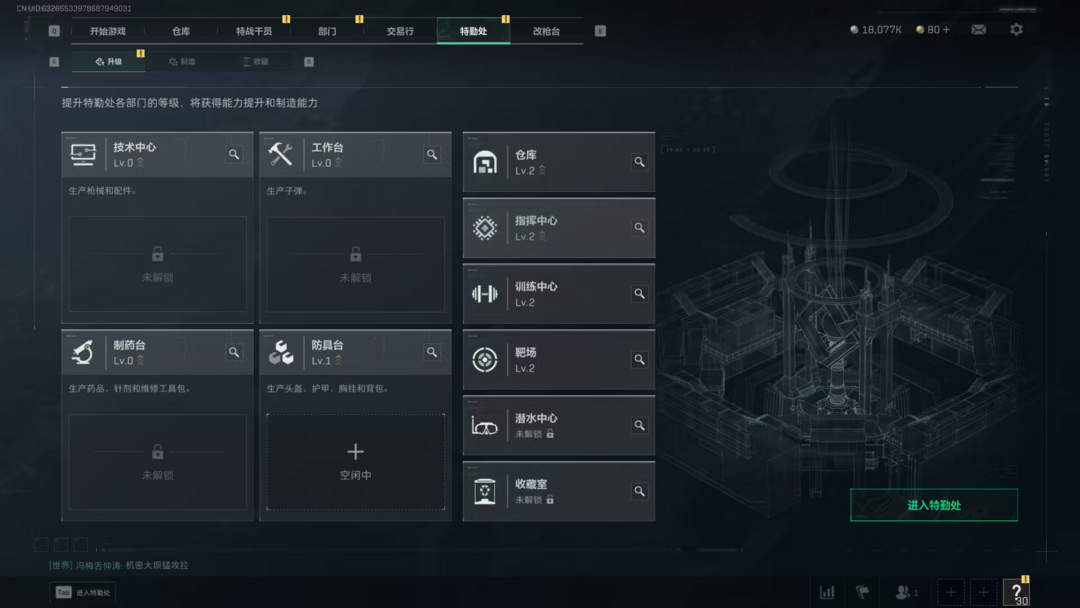Open the statistics bar chart icon
This screenshot has width=1080, height=608.
coord(827,592)
